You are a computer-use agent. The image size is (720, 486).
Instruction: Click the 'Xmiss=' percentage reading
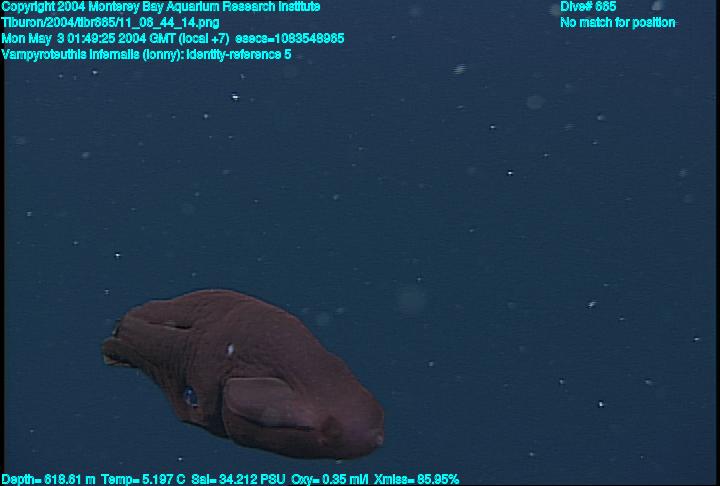[416, 479]
